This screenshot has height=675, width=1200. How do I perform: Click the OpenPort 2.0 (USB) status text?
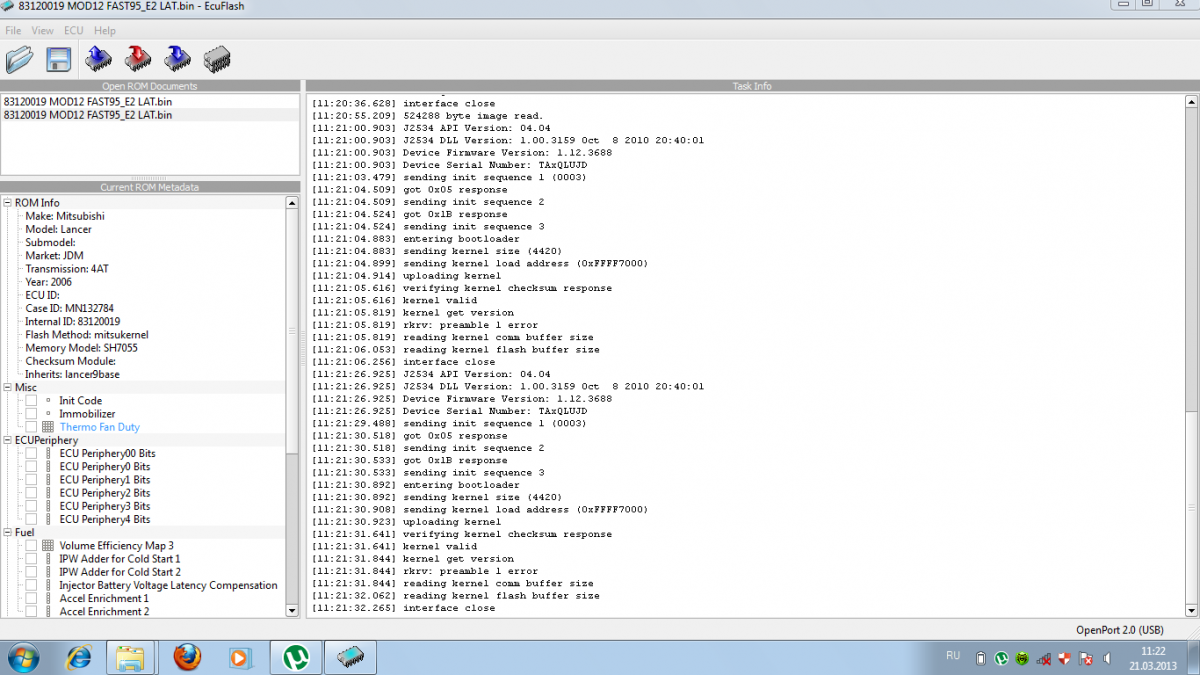click(x=1119, y=630)
